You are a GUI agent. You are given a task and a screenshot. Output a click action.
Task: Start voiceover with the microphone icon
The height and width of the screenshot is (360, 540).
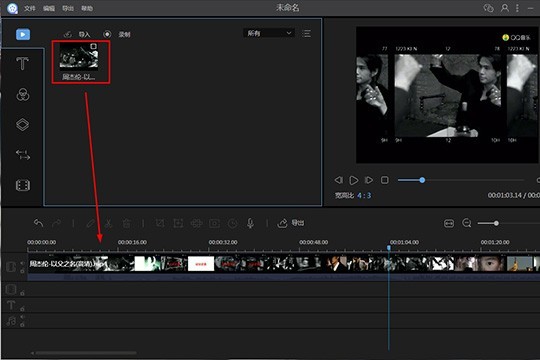250,223
